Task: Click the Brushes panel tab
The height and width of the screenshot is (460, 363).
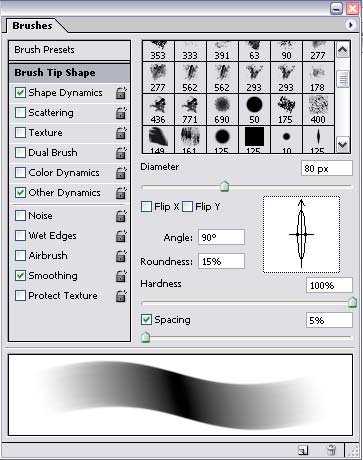Action: 32,26
